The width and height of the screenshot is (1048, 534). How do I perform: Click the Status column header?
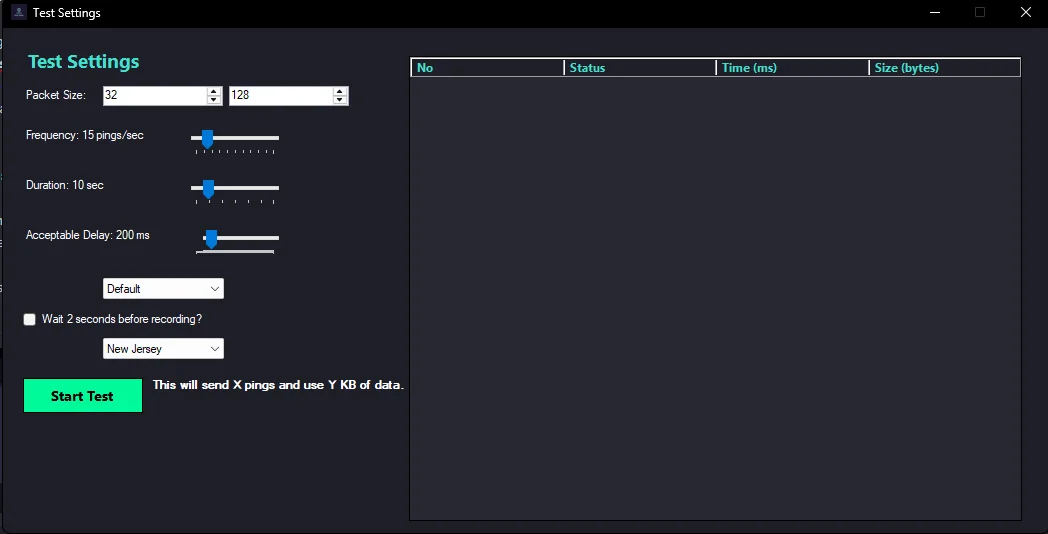(x=640, y=68)
